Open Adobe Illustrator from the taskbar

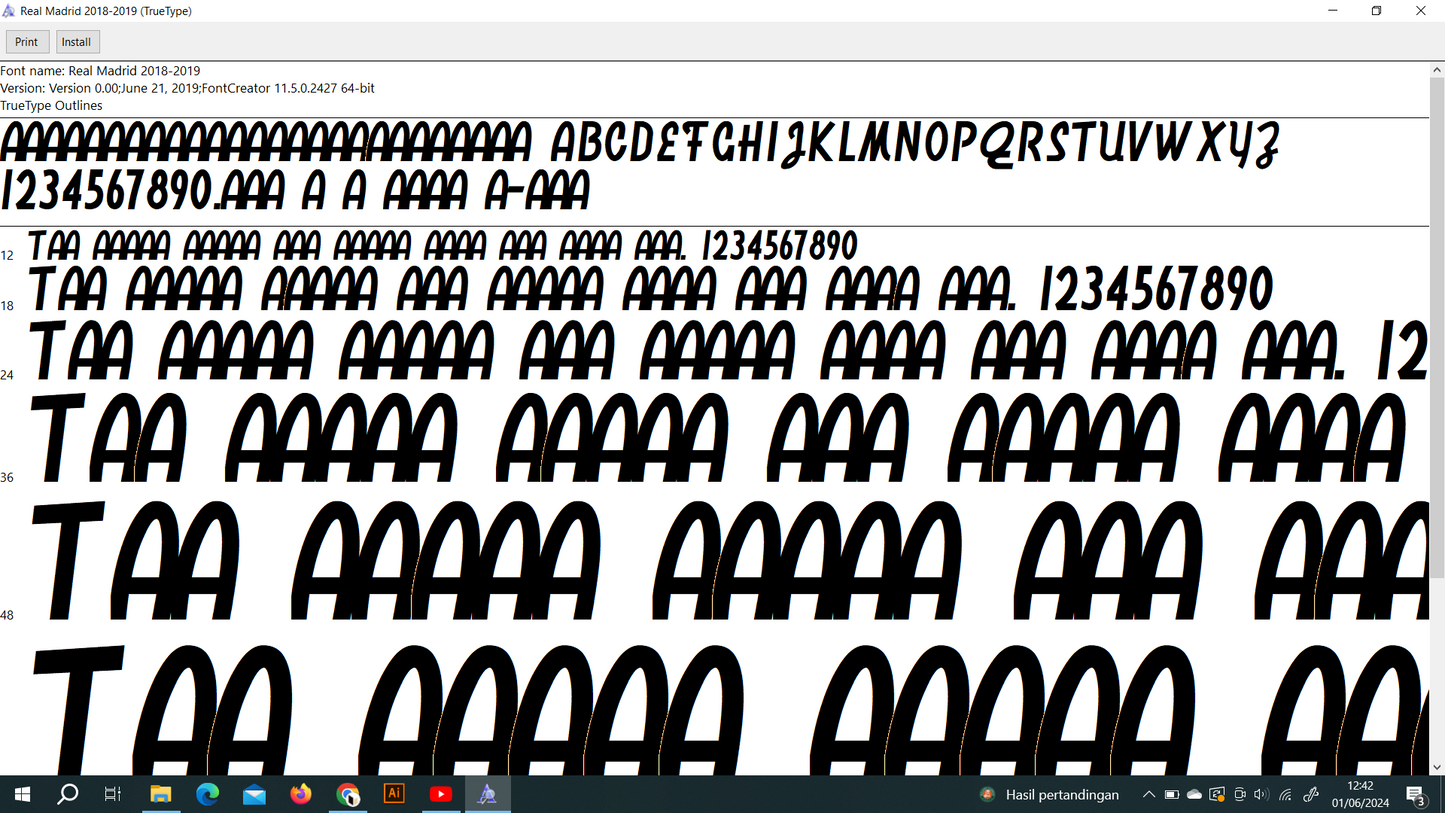(x=394, y=795)
